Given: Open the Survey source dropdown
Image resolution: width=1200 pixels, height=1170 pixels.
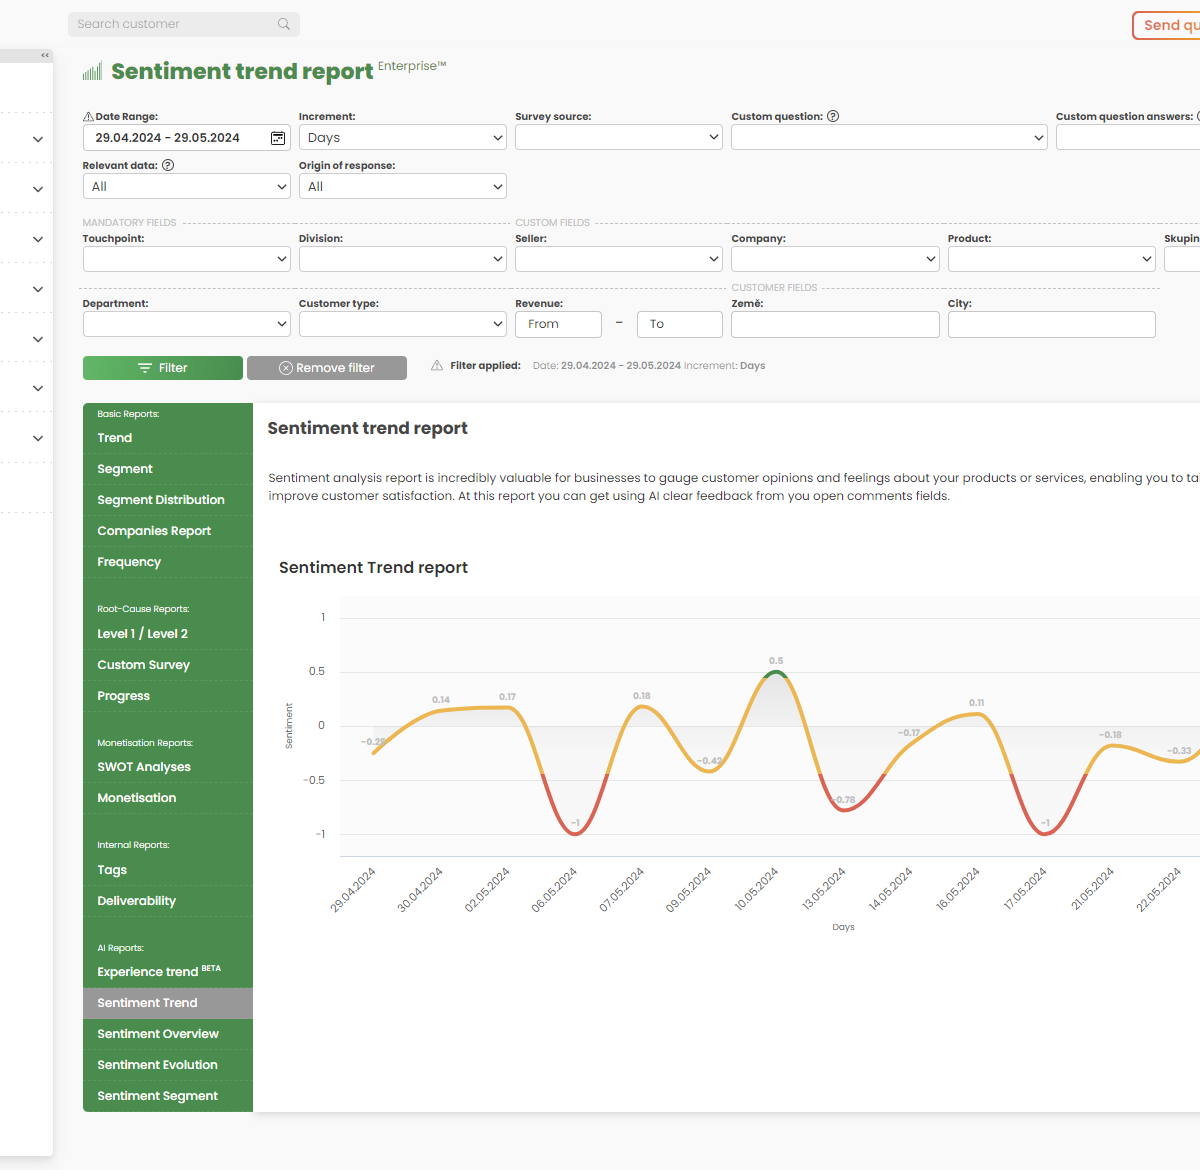Looking at the screenshot, I should coord(618,137).
